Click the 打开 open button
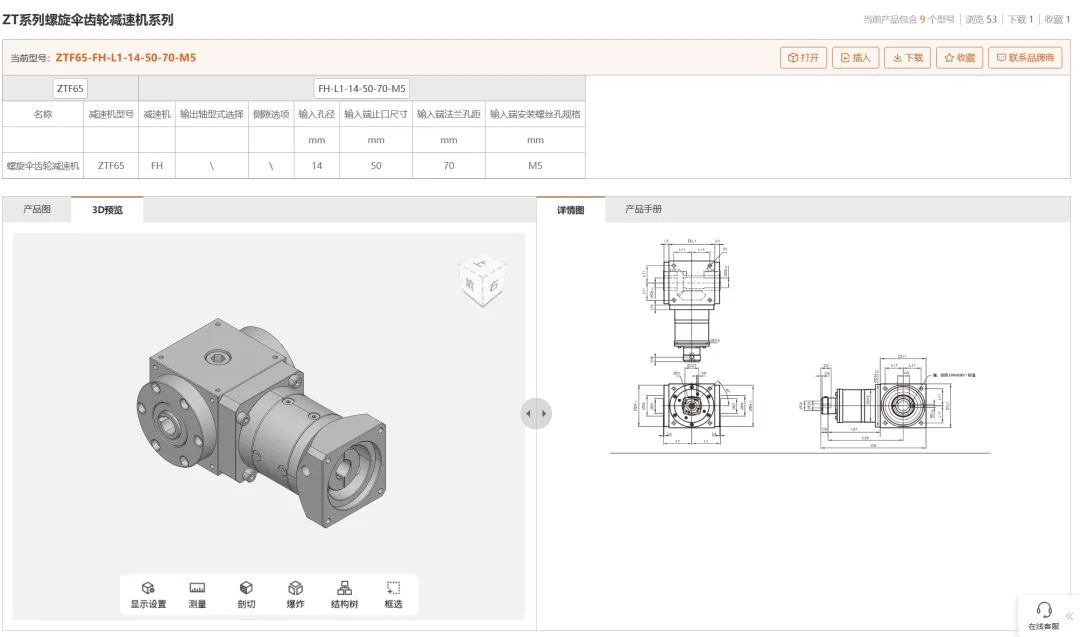Viewport: 1080px width, 637px height. pyautogui.click(x=803, y=58)
